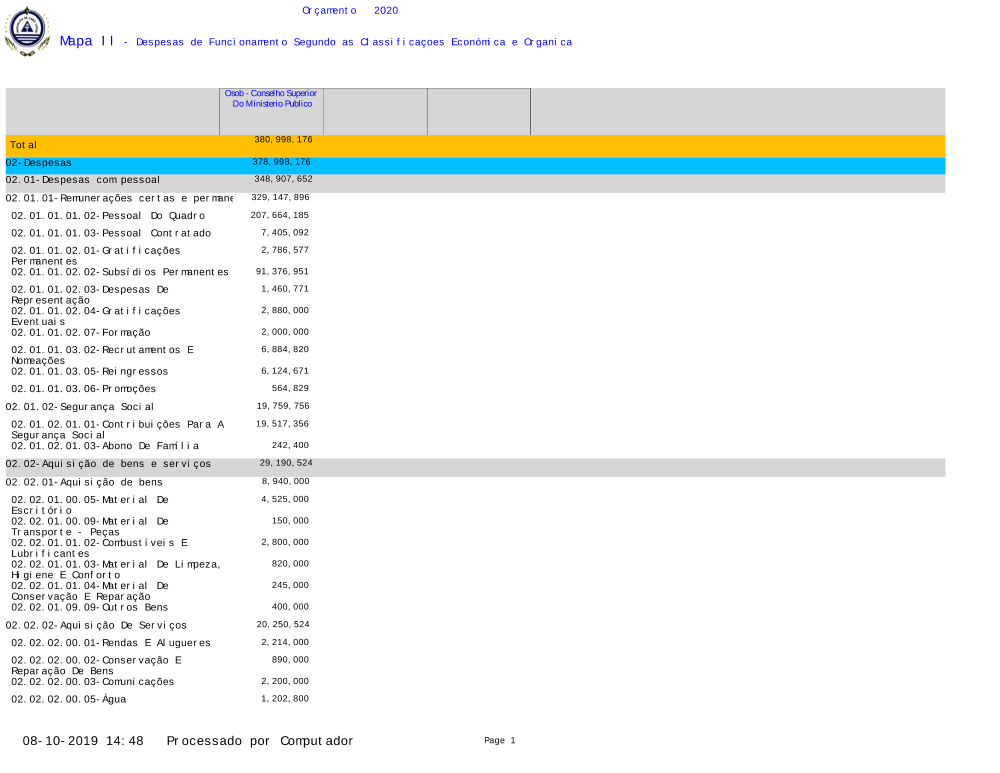Click the Promoções row
1000x773 pixels.
[x=83, y=389]
